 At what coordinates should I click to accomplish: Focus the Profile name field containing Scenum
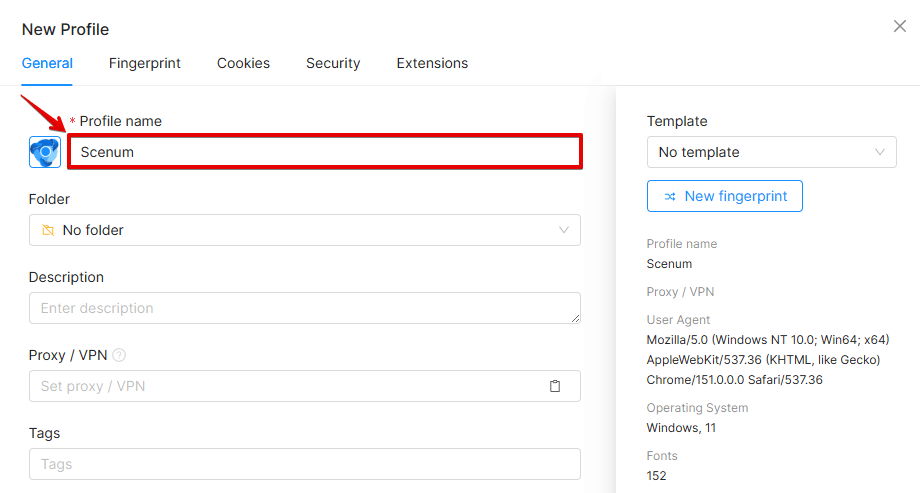325,152
